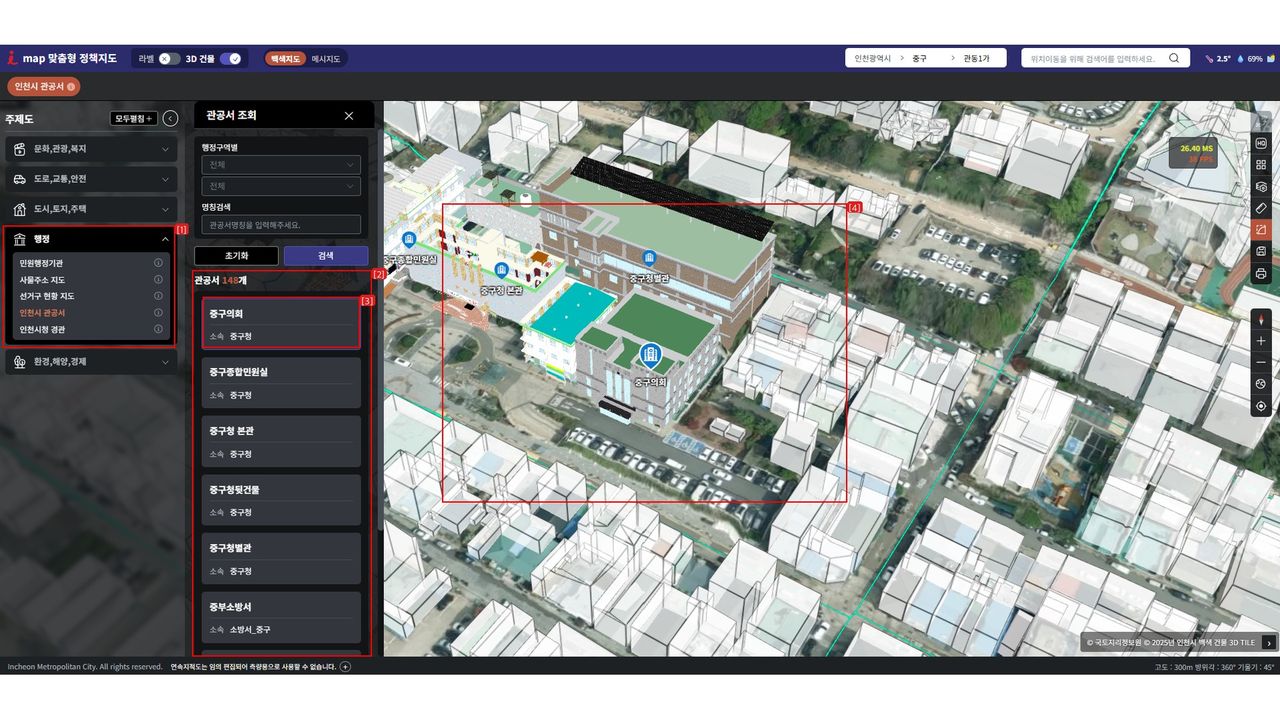Click the locate my position icon
Screen dimensions: 1280x720
tap(1261, 406)
